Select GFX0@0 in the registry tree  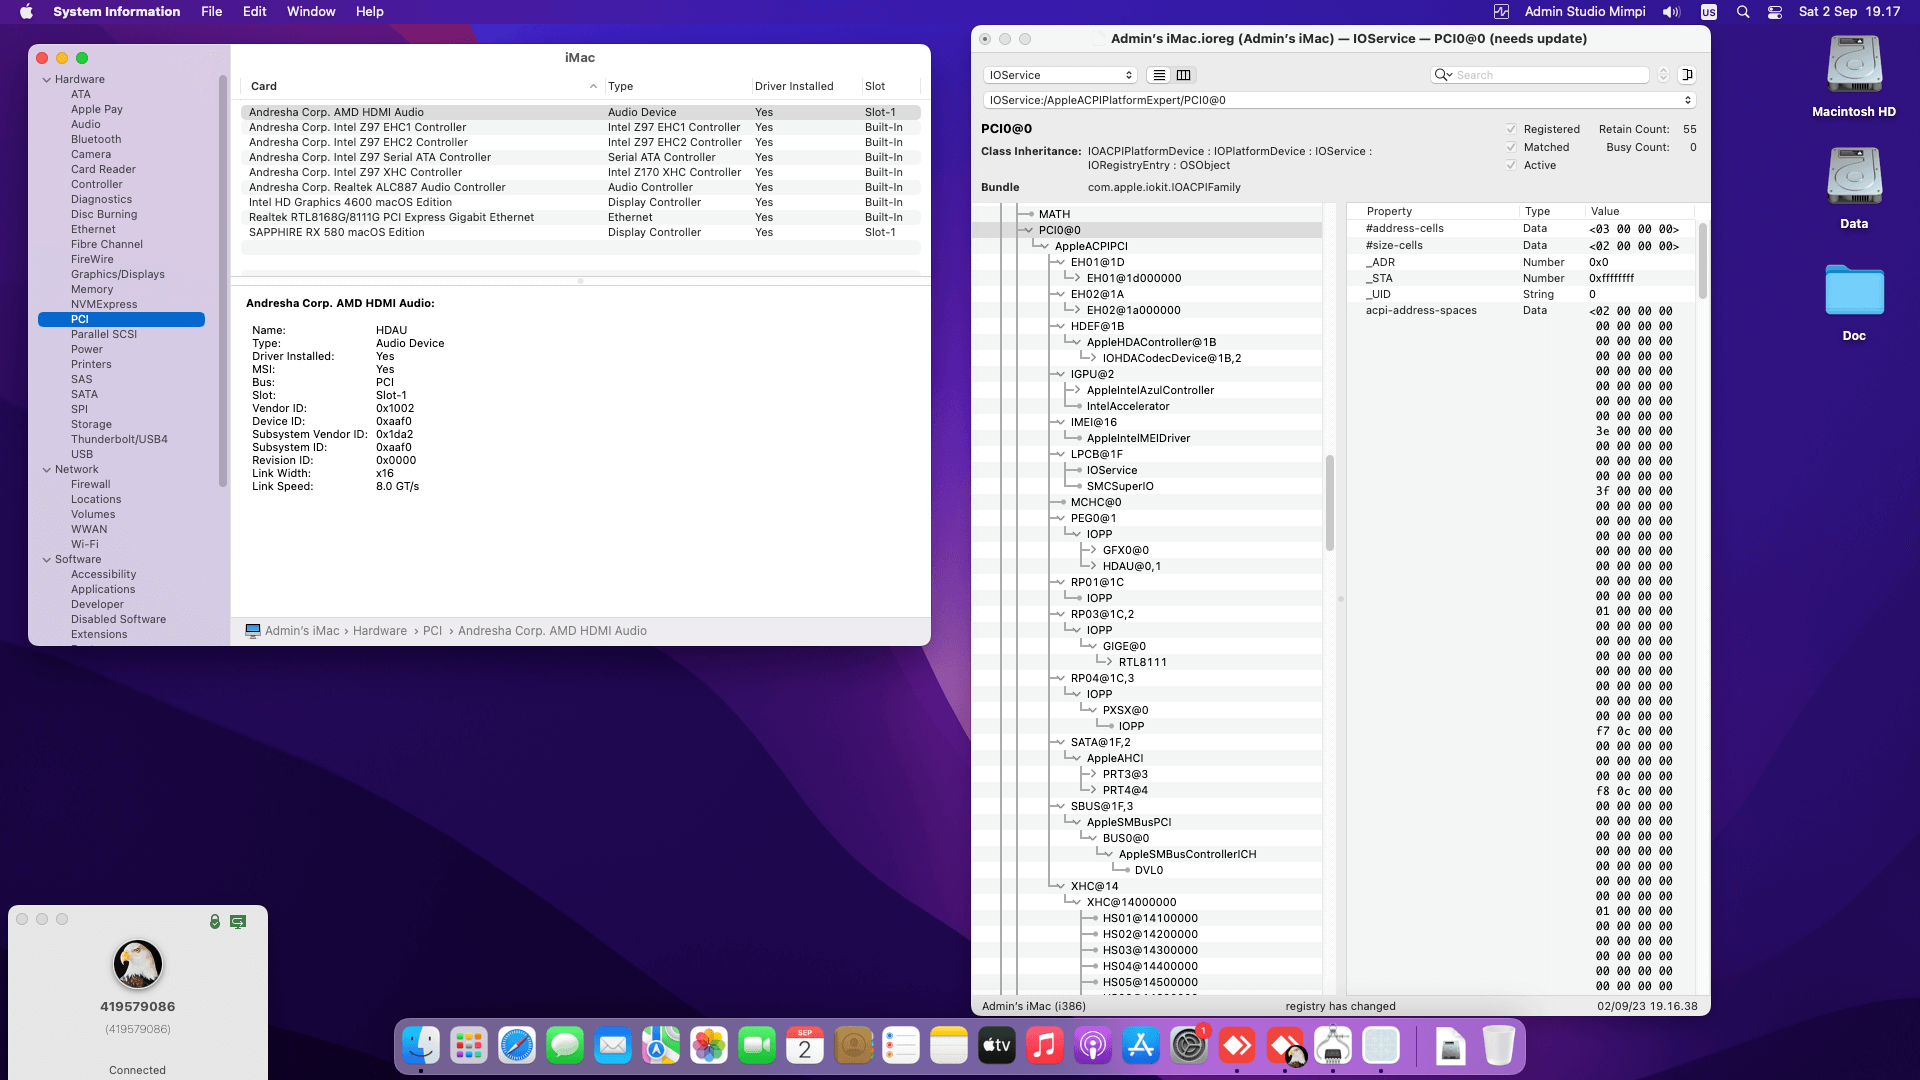(x=1125, y=550)
